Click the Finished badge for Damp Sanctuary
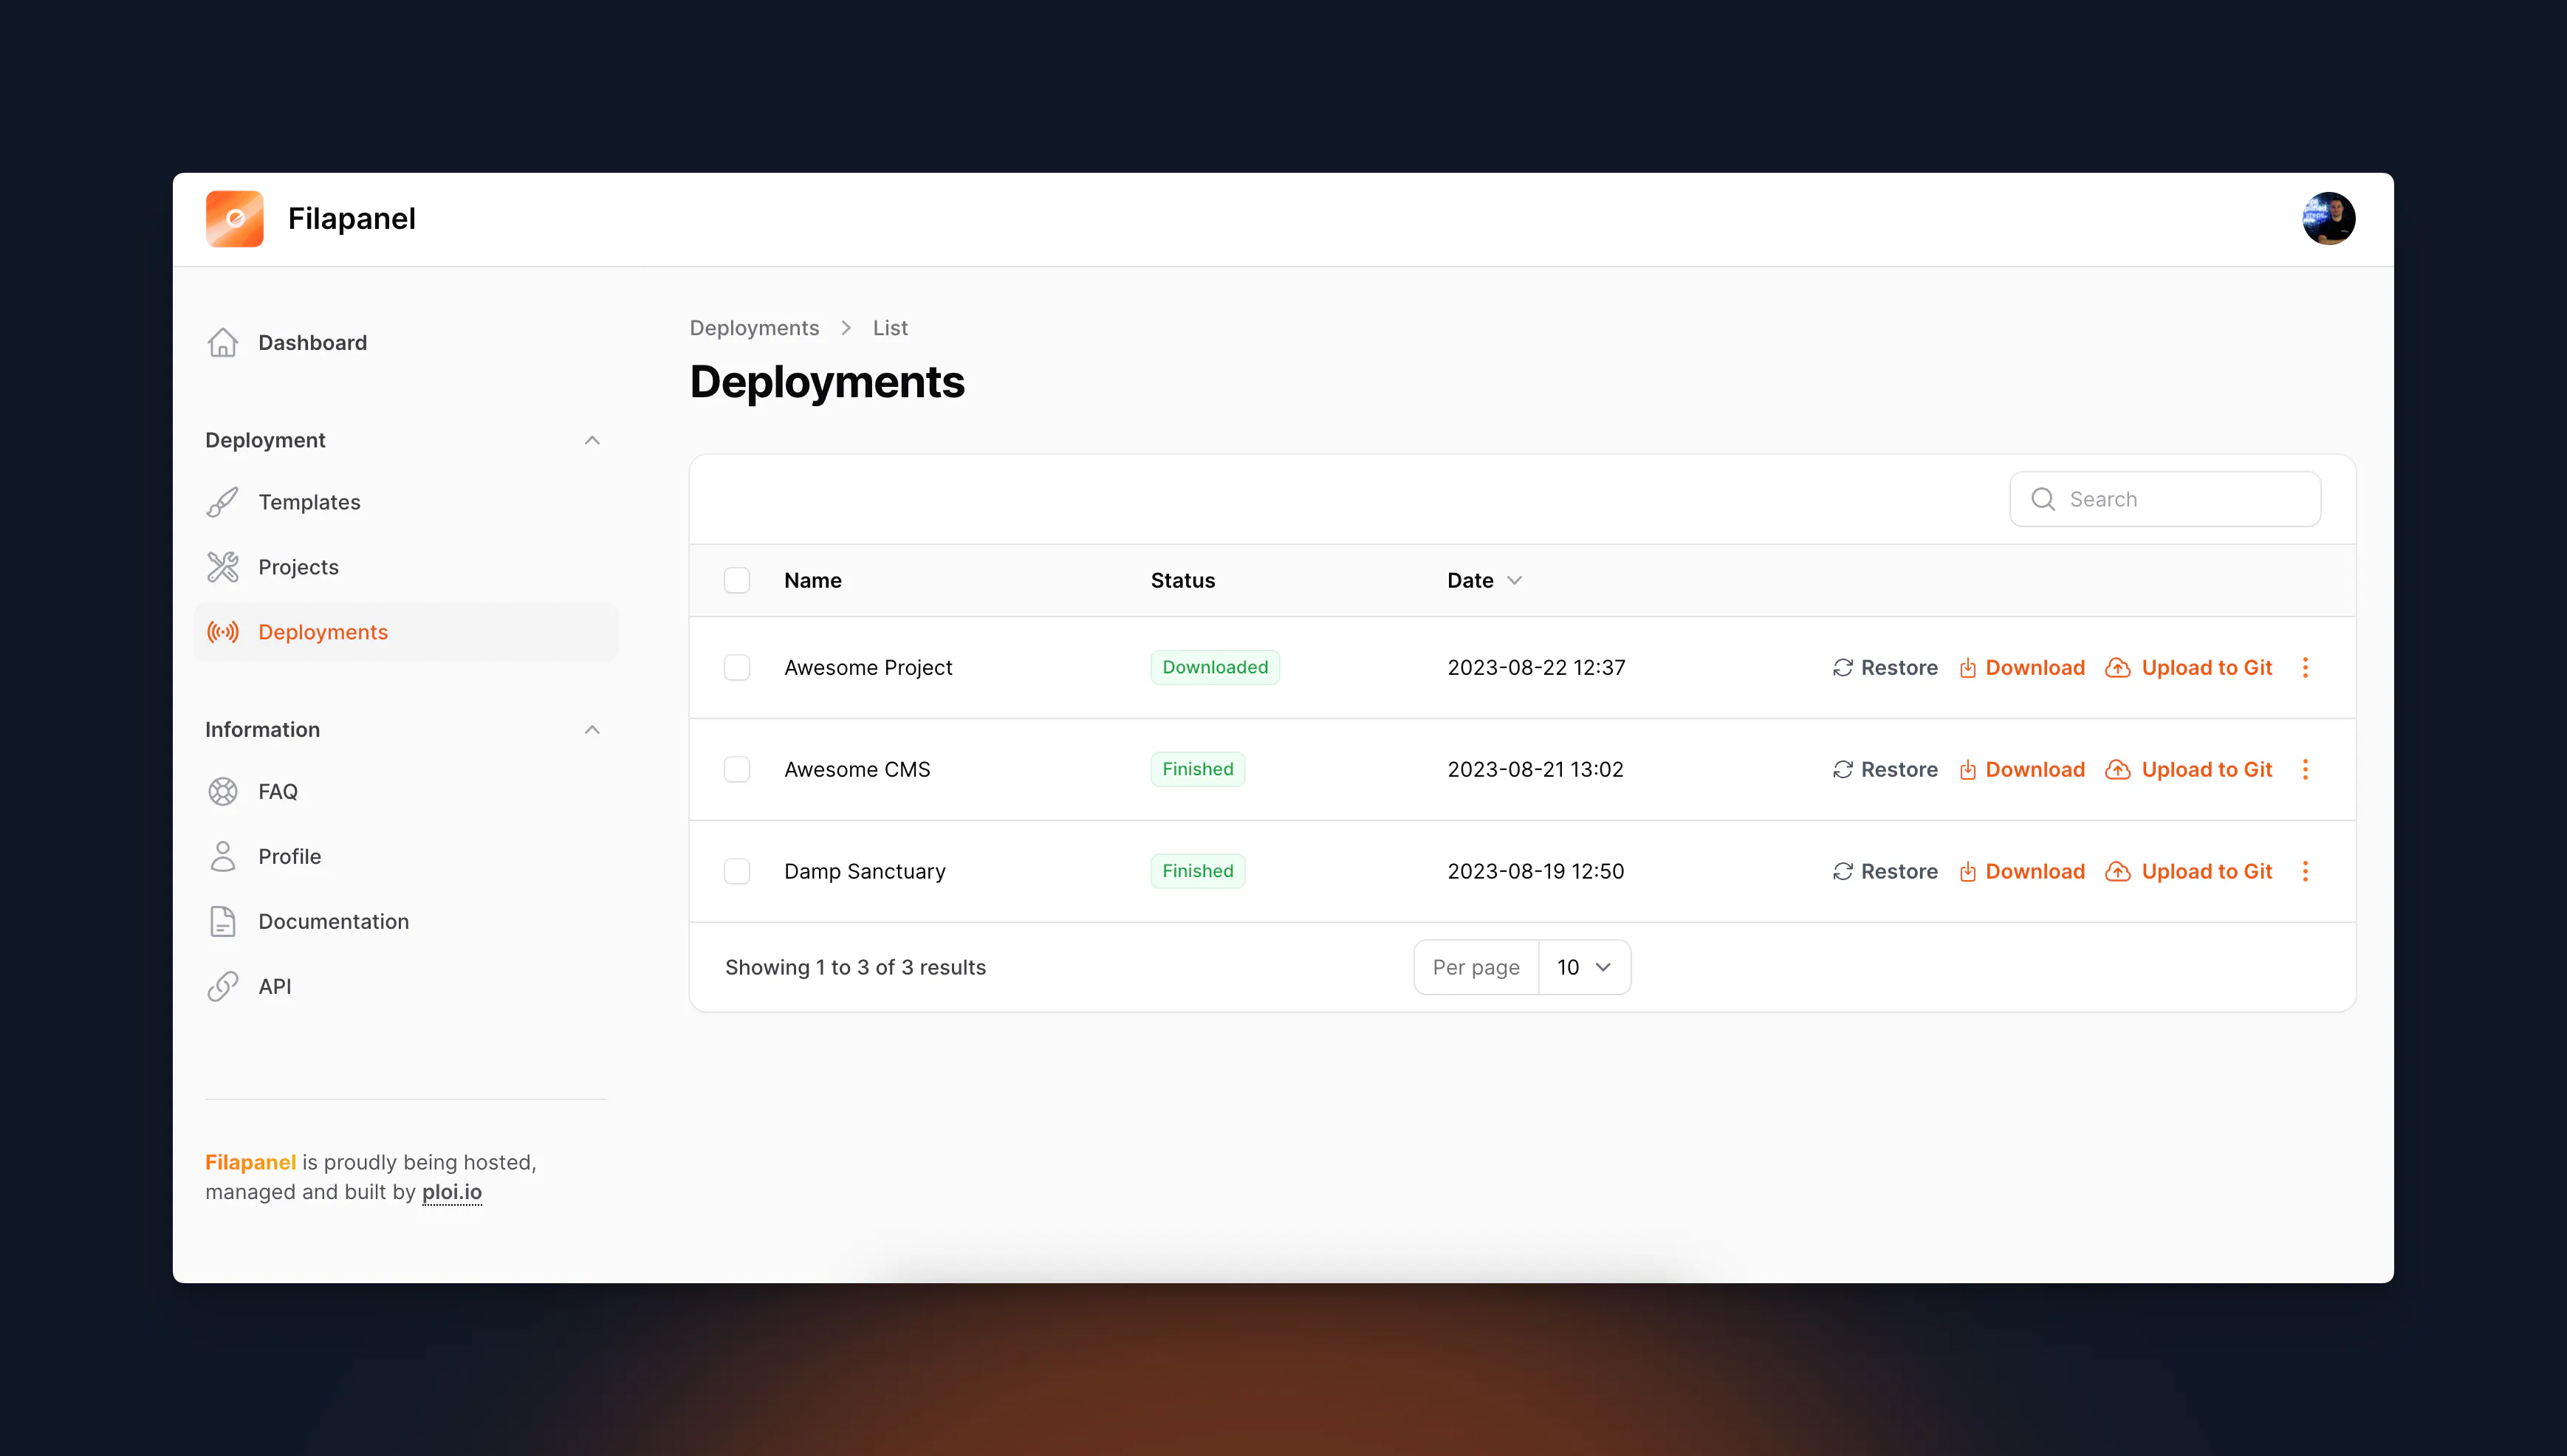Screen dimensions: 2567x1456 click(x=1198, y=871)
